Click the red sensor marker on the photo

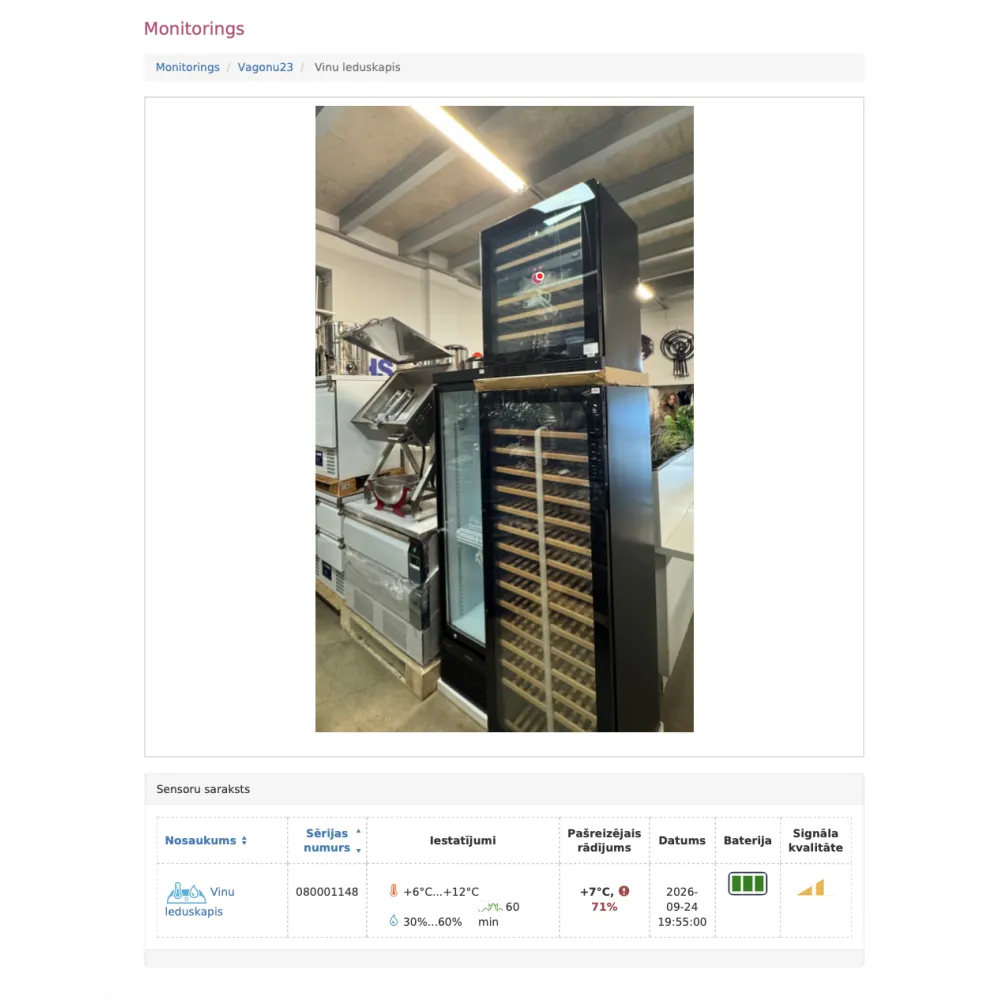[539, 277]
